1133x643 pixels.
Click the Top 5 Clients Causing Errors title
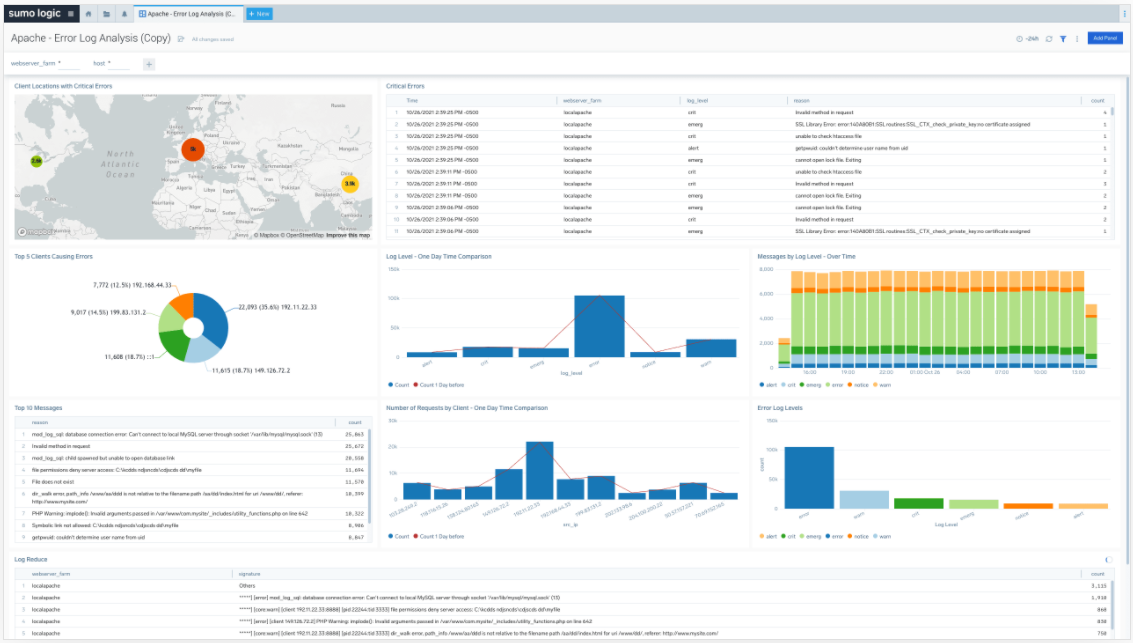tap(53, 256)
